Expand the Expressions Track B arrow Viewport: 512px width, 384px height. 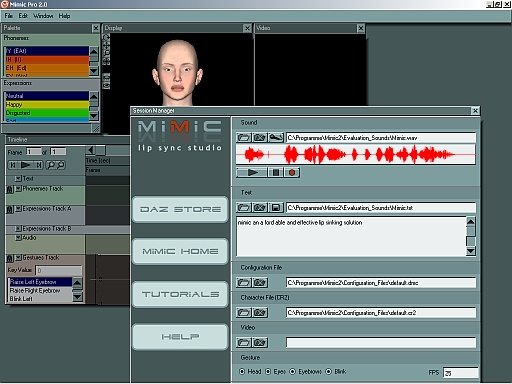click(x=18, y=229)
